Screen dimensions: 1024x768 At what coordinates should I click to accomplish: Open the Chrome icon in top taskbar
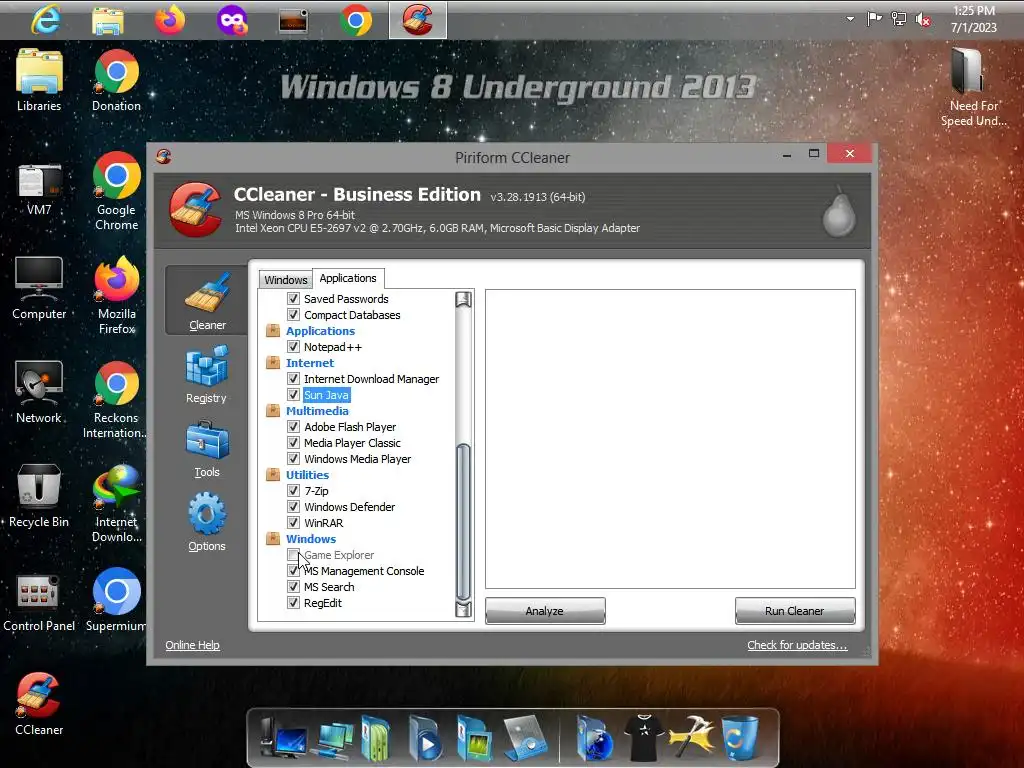coord(356,20)
